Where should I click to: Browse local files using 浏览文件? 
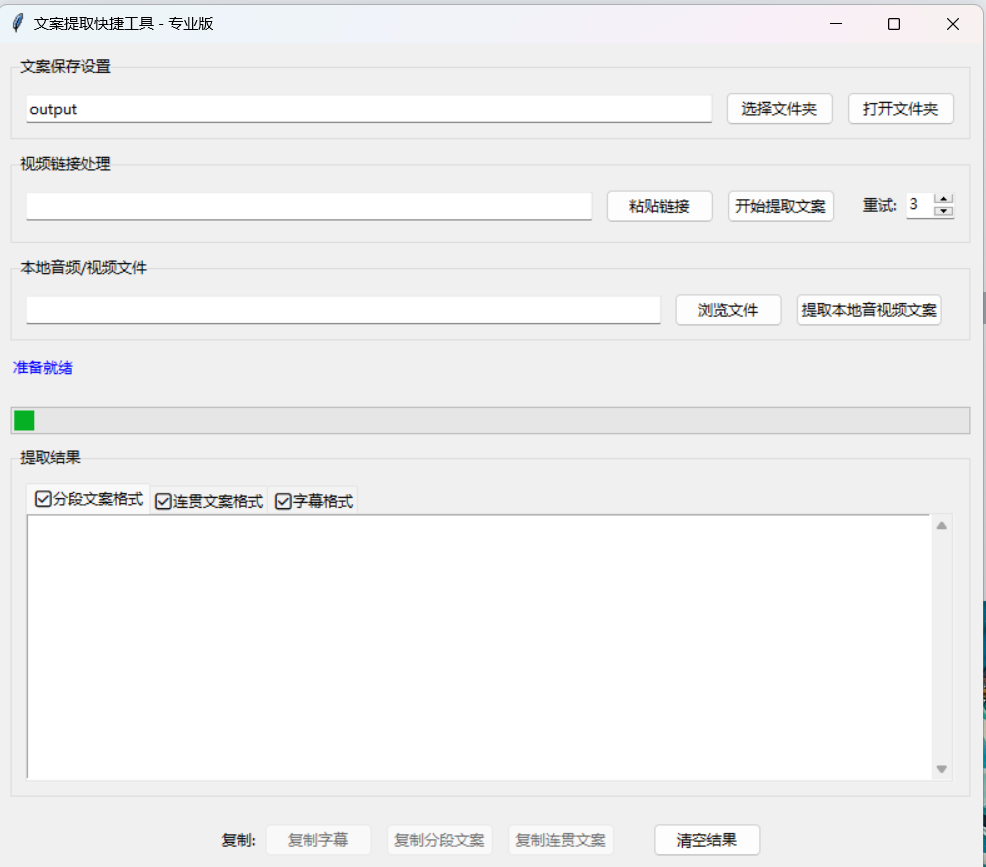coord(728,310)
